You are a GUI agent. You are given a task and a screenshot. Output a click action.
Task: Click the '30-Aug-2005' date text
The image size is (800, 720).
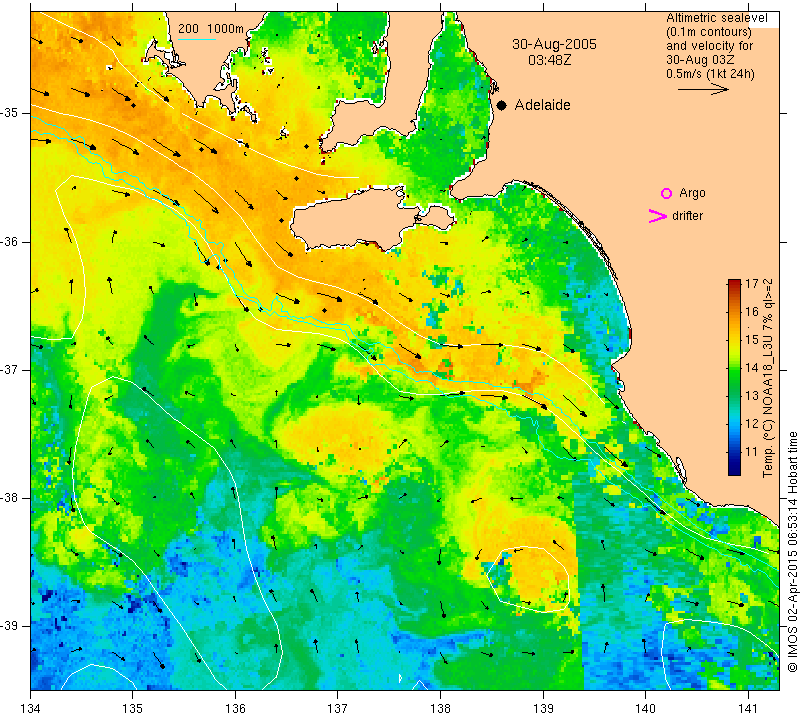(554, 44)
